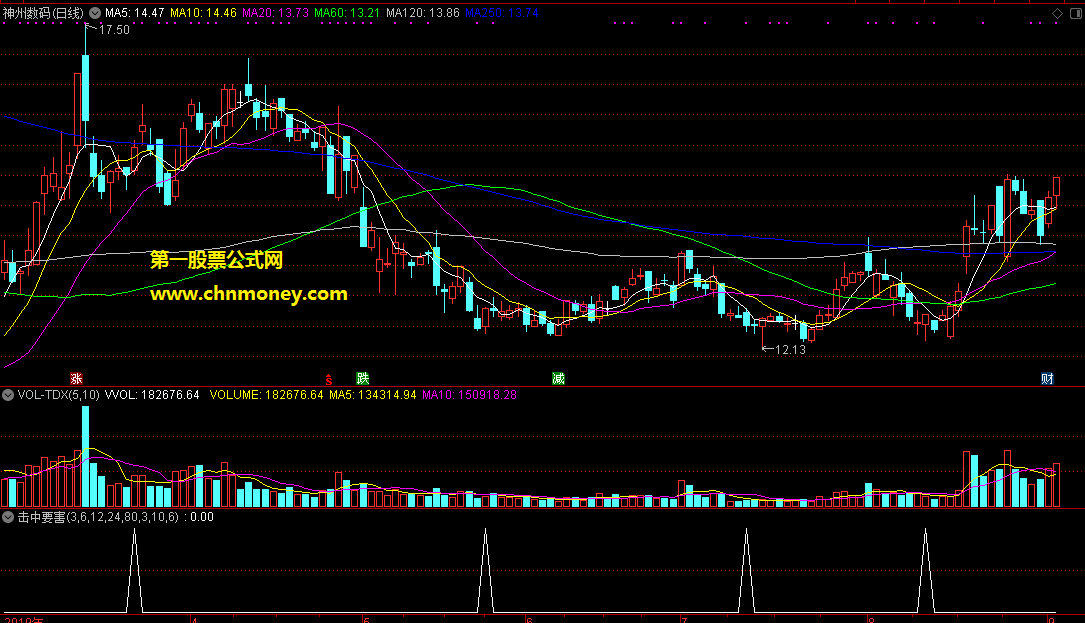
Task: Click the diamond icon at top right
Action: (x=1057, y=13)
